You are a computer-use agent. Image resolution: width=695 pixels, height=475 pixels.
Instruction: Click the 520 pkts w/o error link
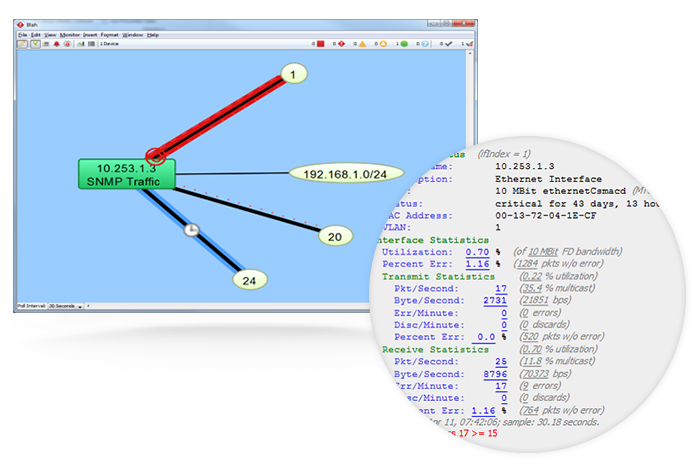(x=531, y=336)
